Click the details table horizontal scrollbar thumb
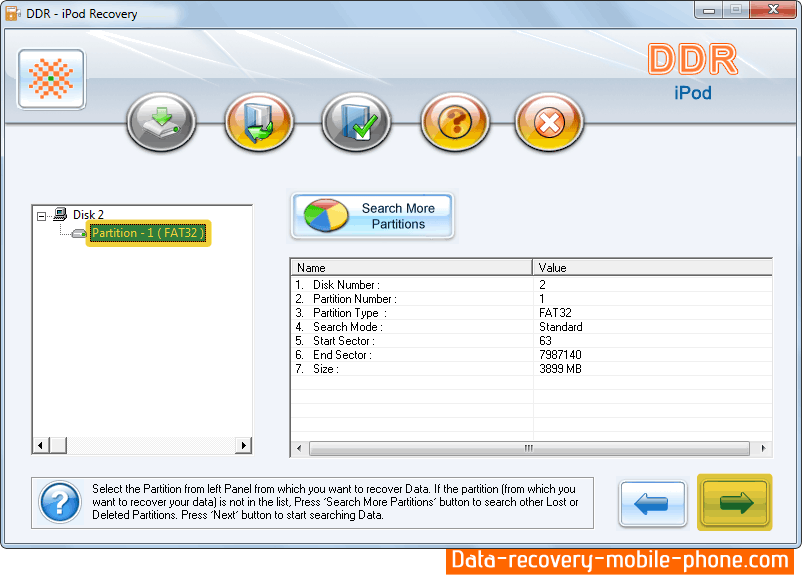 pos(528,448)
